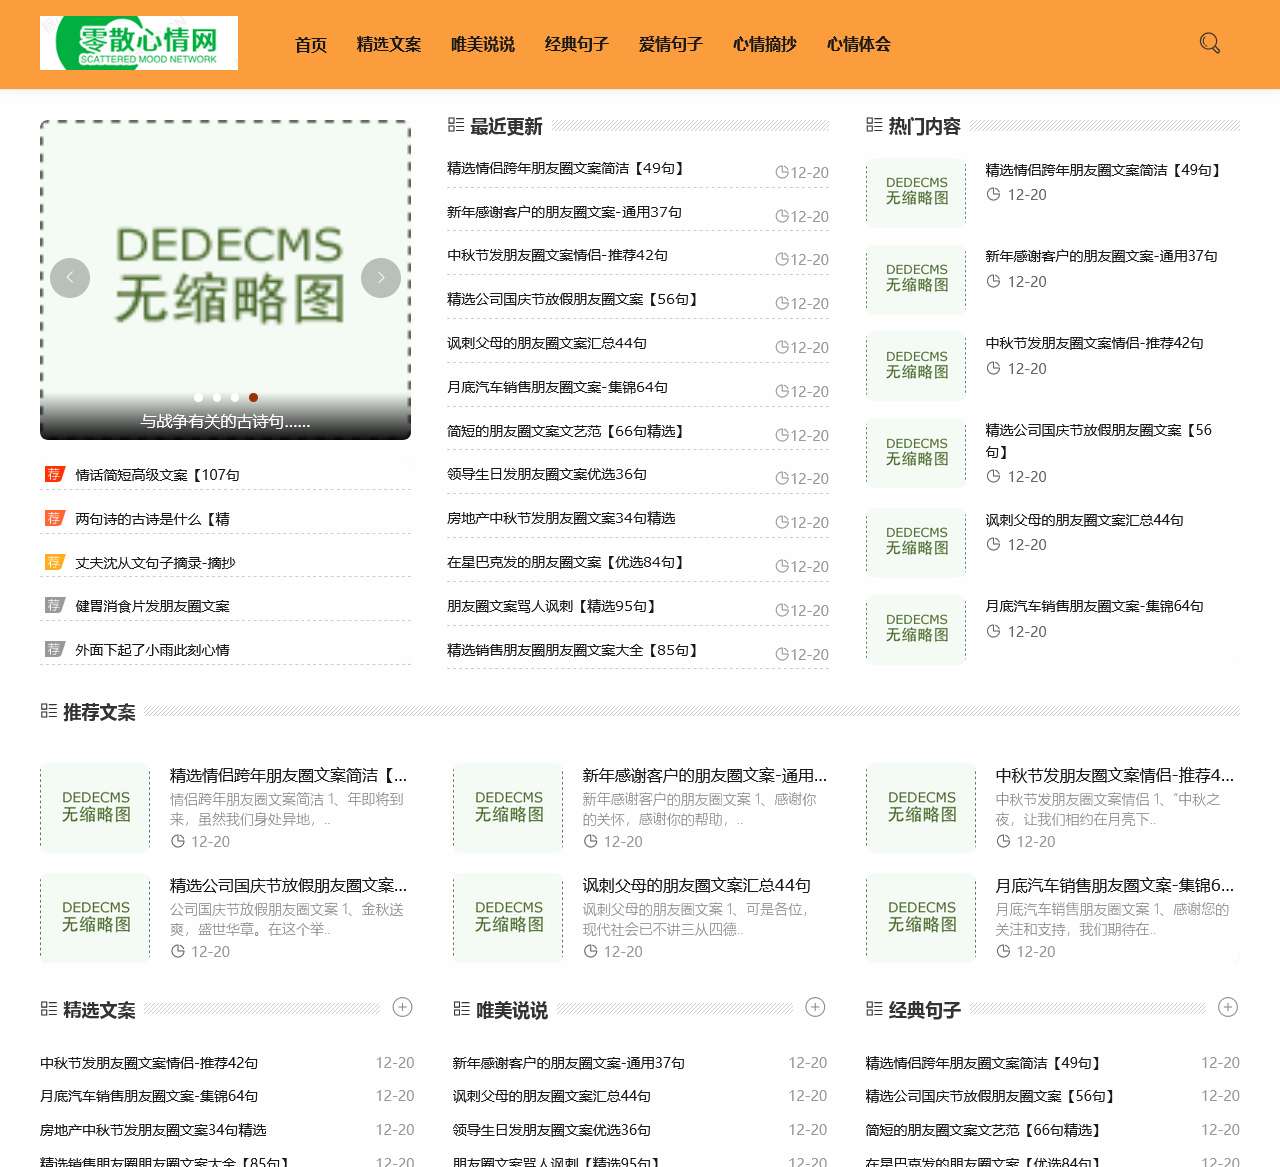The image size is (1280, 1167).
Task: Open article 讽刺父母的朋友圈文案汇总44句
Action: [546, 342]
